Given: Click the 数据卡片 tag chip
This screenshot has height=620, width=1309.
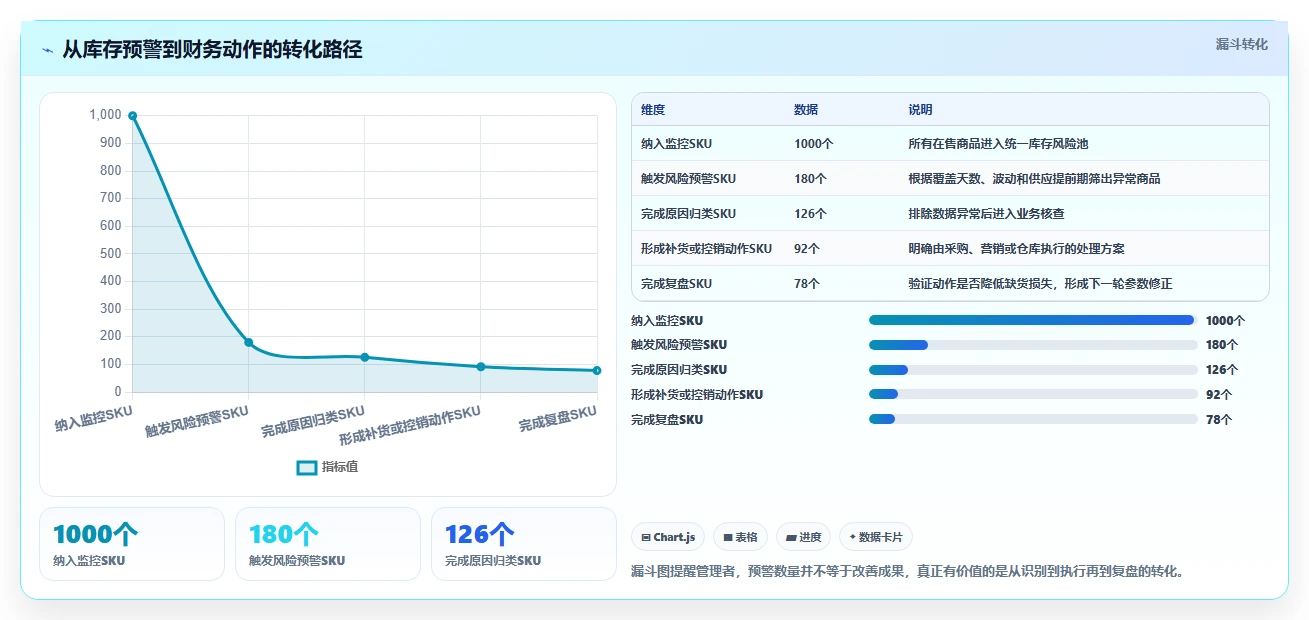Looking at the screenshot, I should (x=876, y=537).
